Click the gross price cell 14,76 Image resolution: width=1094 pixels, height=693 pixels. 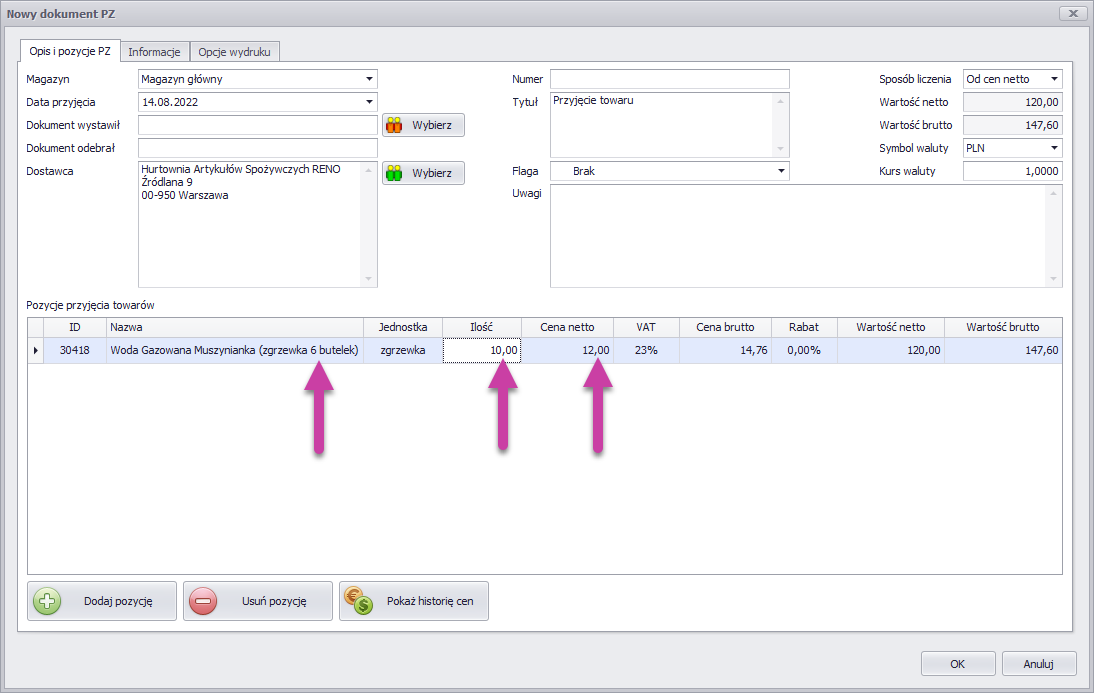click(x=726, y=350)
